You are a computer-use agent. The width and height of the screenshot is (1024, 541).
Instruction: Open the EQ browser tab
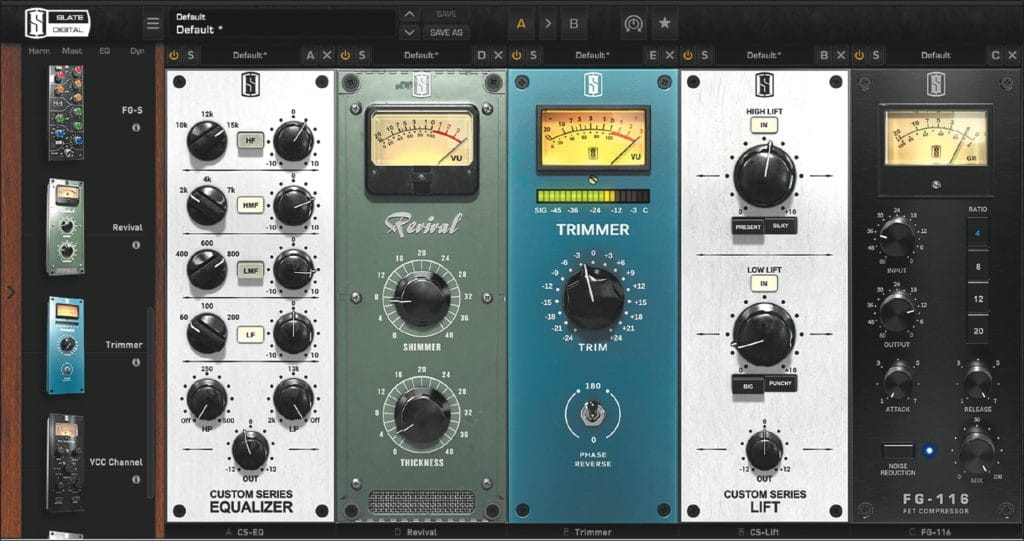104,51
